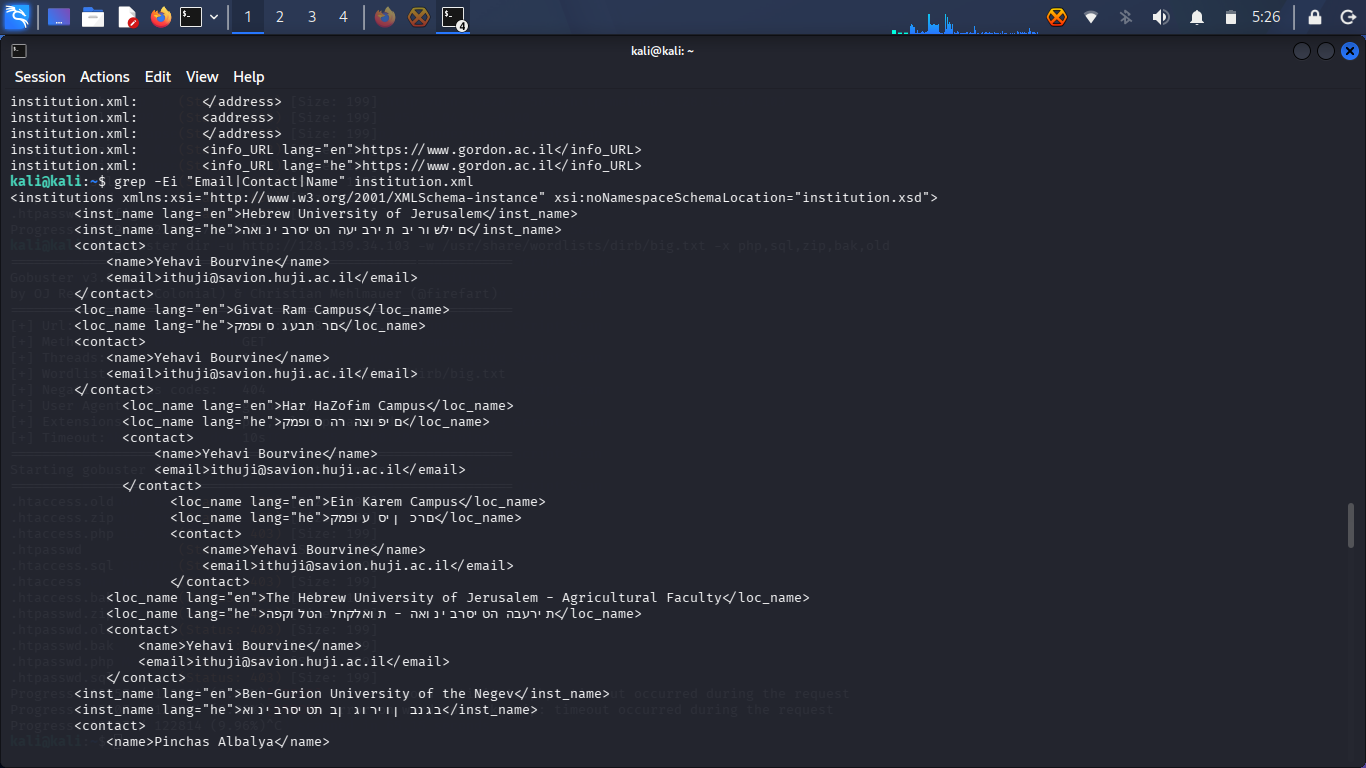Viewport: 1366px width, 768px height.
Task: Click the https://www.gordon.ac.il URL in lang="he" line
Action: click(457, 166)
